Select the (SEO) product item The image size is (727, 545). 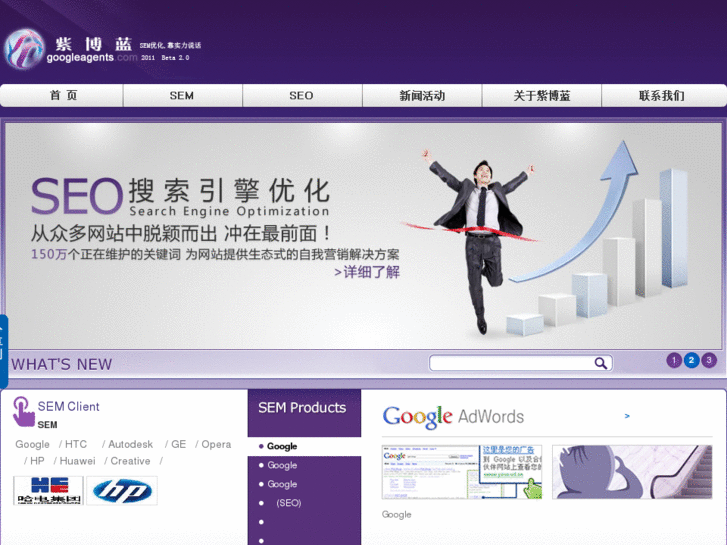click(288, 503)
